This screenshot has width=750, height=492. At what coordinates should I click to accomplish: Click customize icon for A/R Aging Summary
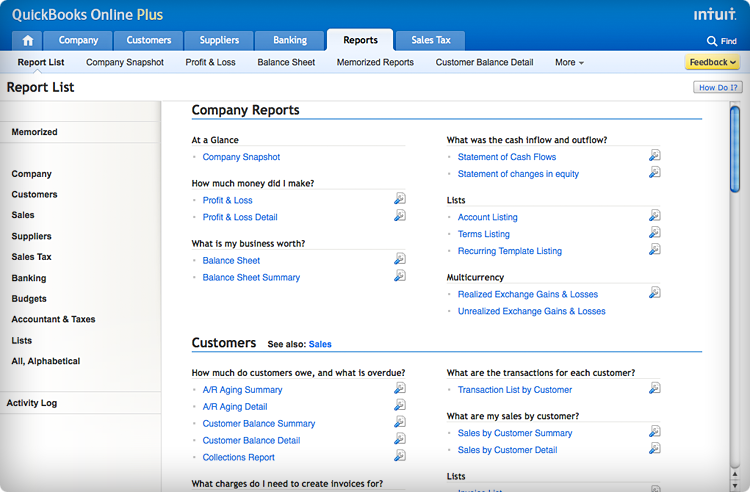tap(400, 388)
